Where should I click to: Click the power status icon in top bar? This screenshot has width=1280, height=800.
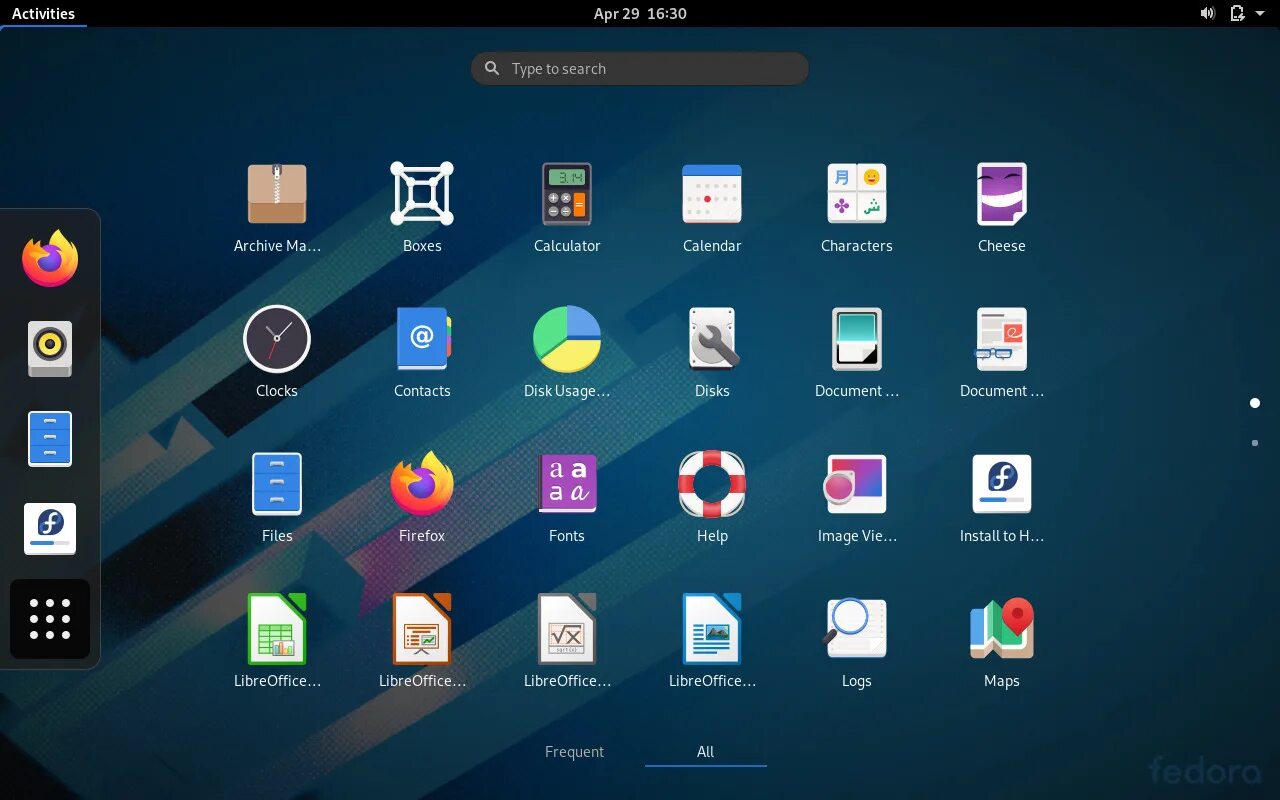1237,13
